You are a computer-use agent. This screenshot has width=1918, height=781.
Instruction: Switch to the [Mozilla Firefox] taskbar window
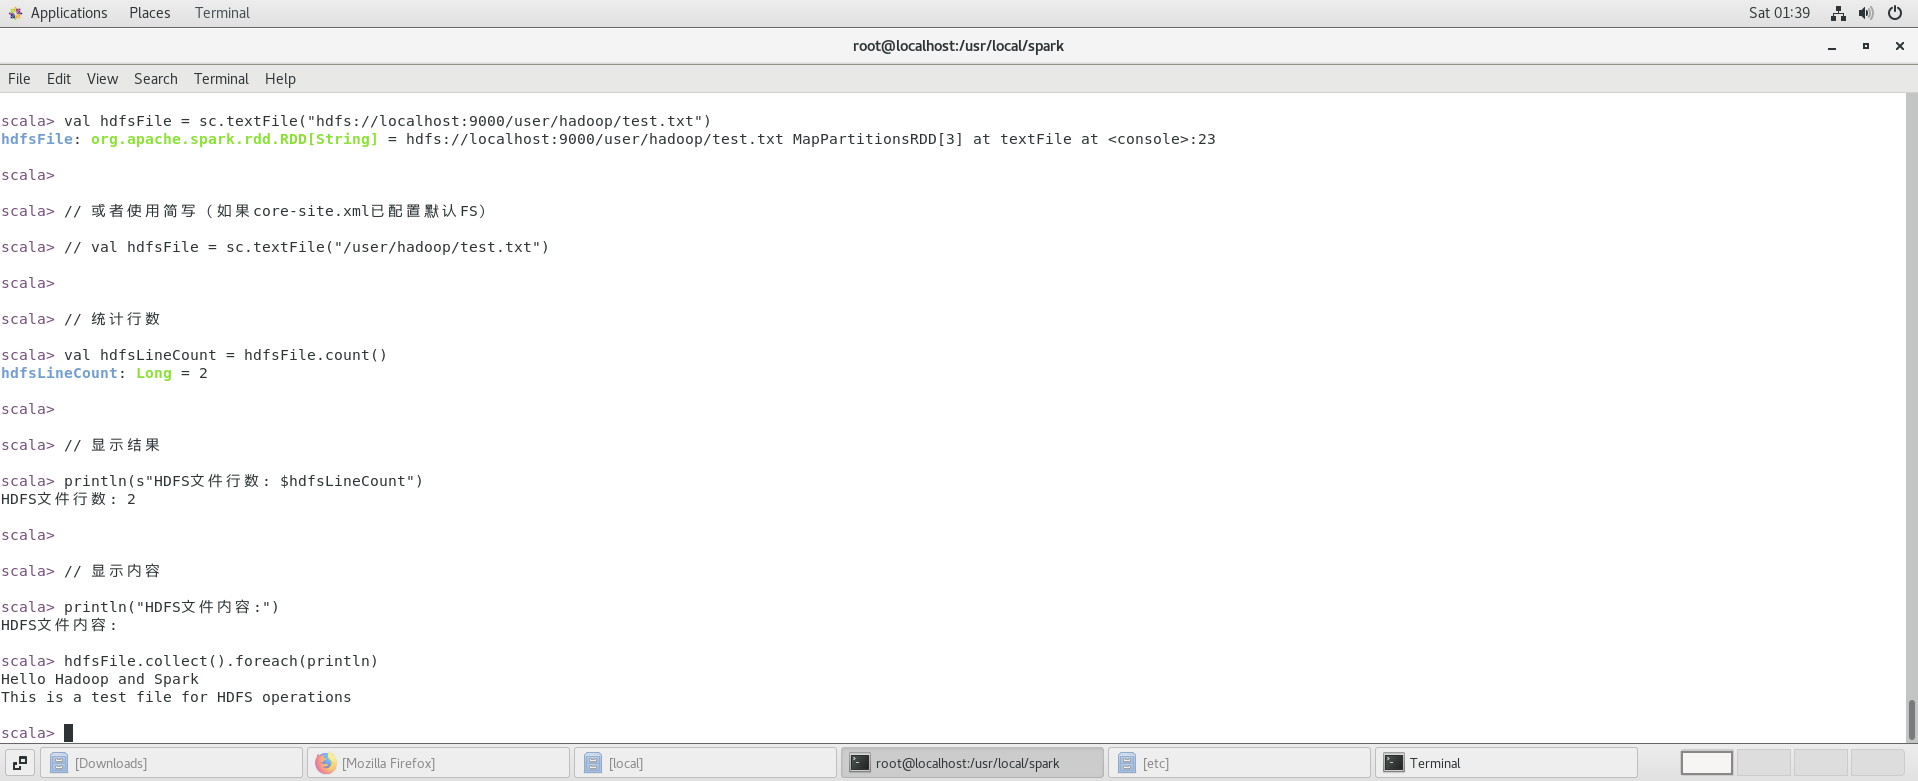[438, 763]
